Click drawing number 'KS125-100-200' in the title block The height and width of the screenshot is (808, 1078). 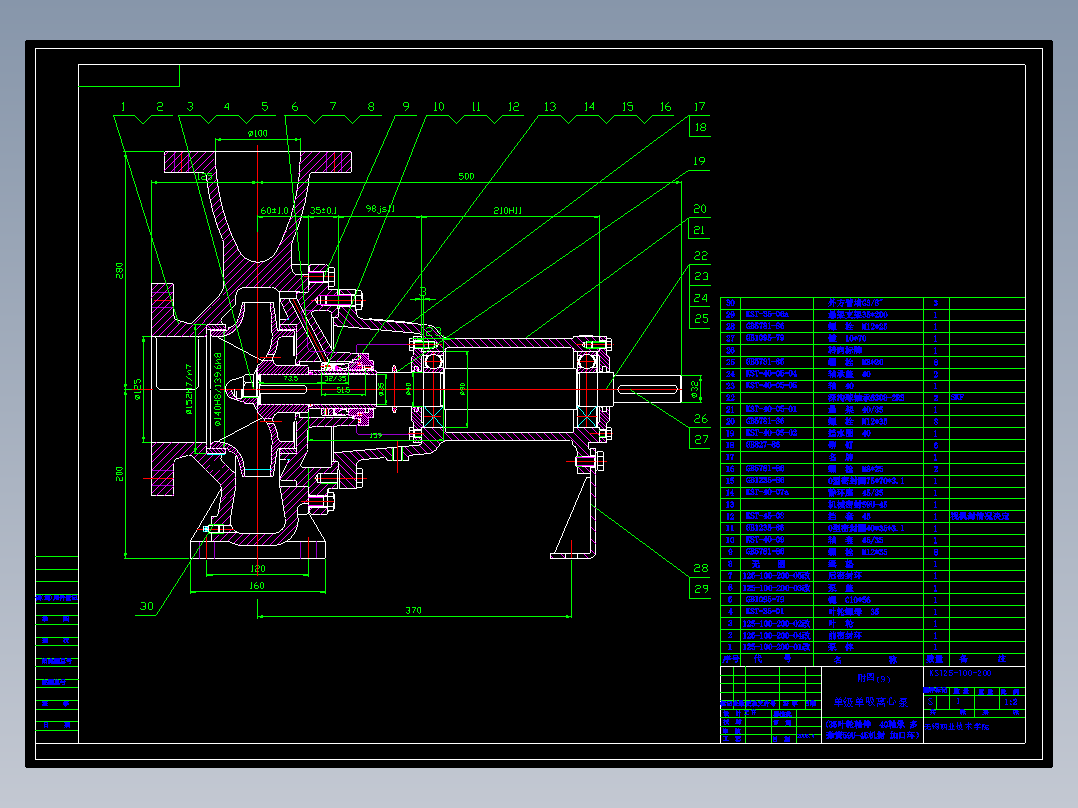(960, 674)
